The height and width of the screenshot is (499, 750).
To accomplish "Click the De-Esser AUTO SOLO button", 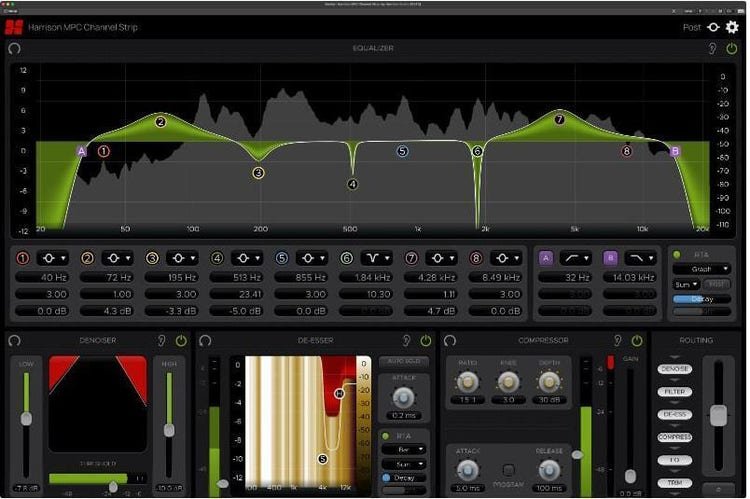I will 404,361.
